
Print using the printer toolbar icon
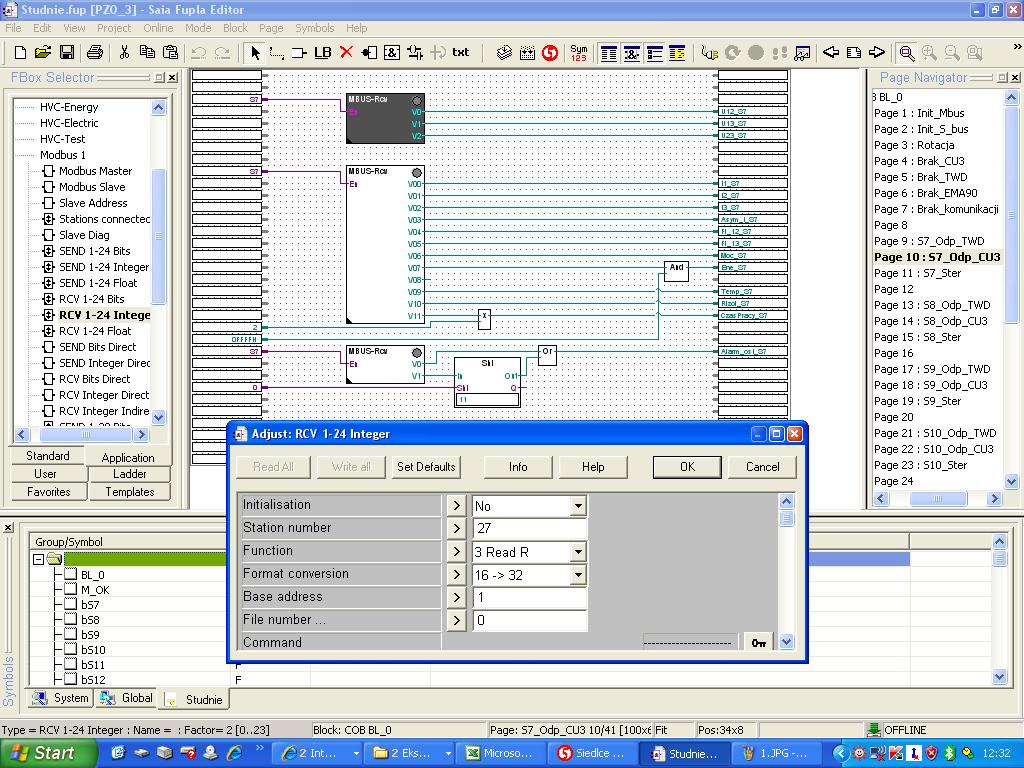(95, 52)
